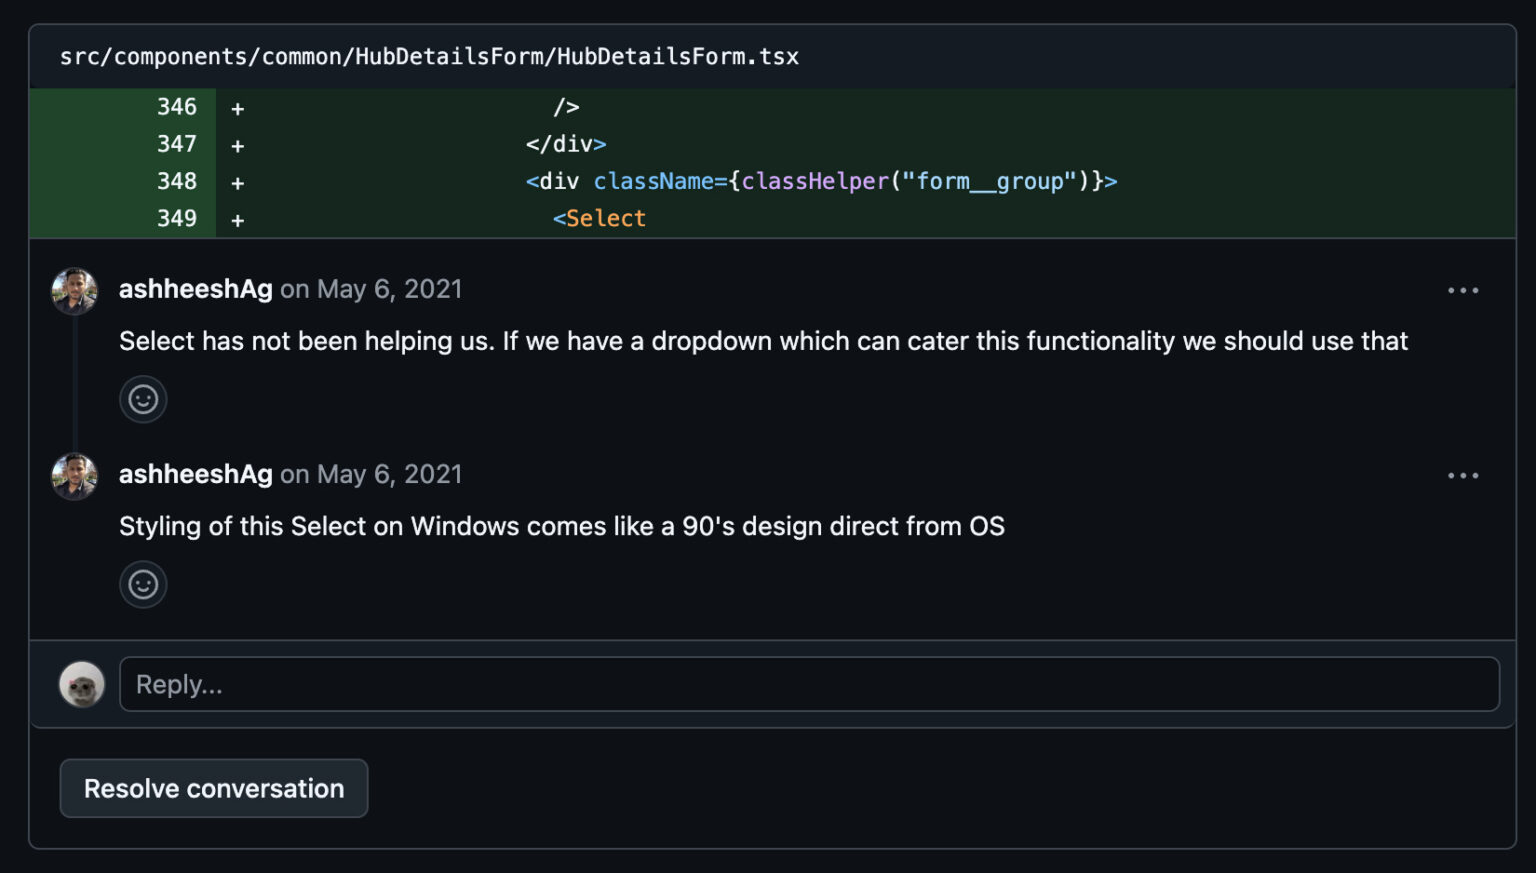
Task: Click your own avatar beside the reply box
Action: tap(82, 684)
